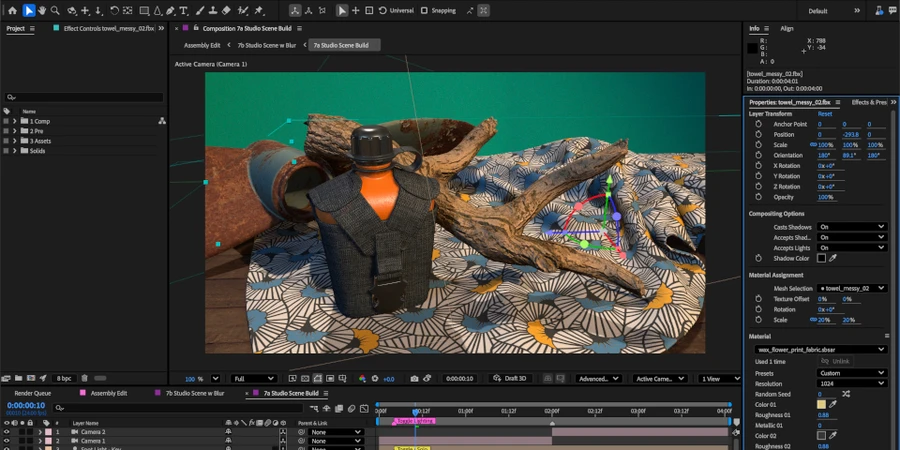The image size is (900, 450).
Task: Open the Color 01 swatch
Action: pyautogui.click(x=822, y=404)
